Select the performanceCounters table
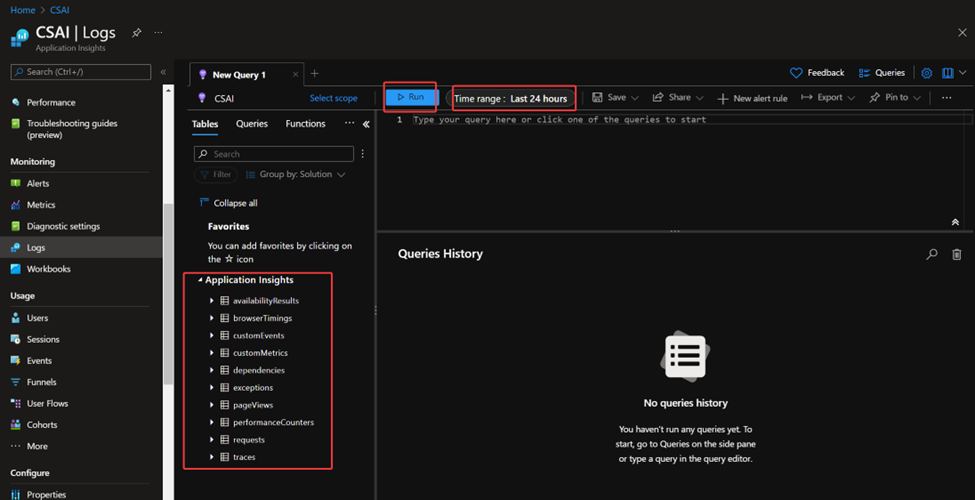The image size is (975, 500). 274,423
